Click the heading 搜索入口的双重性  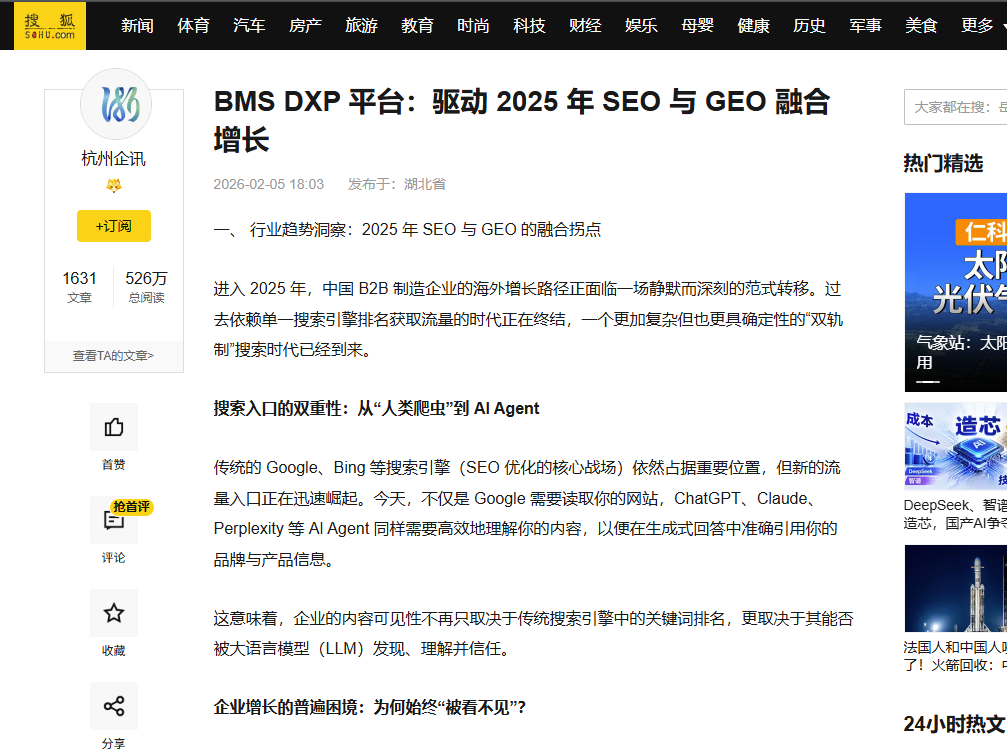click(376, 409)
